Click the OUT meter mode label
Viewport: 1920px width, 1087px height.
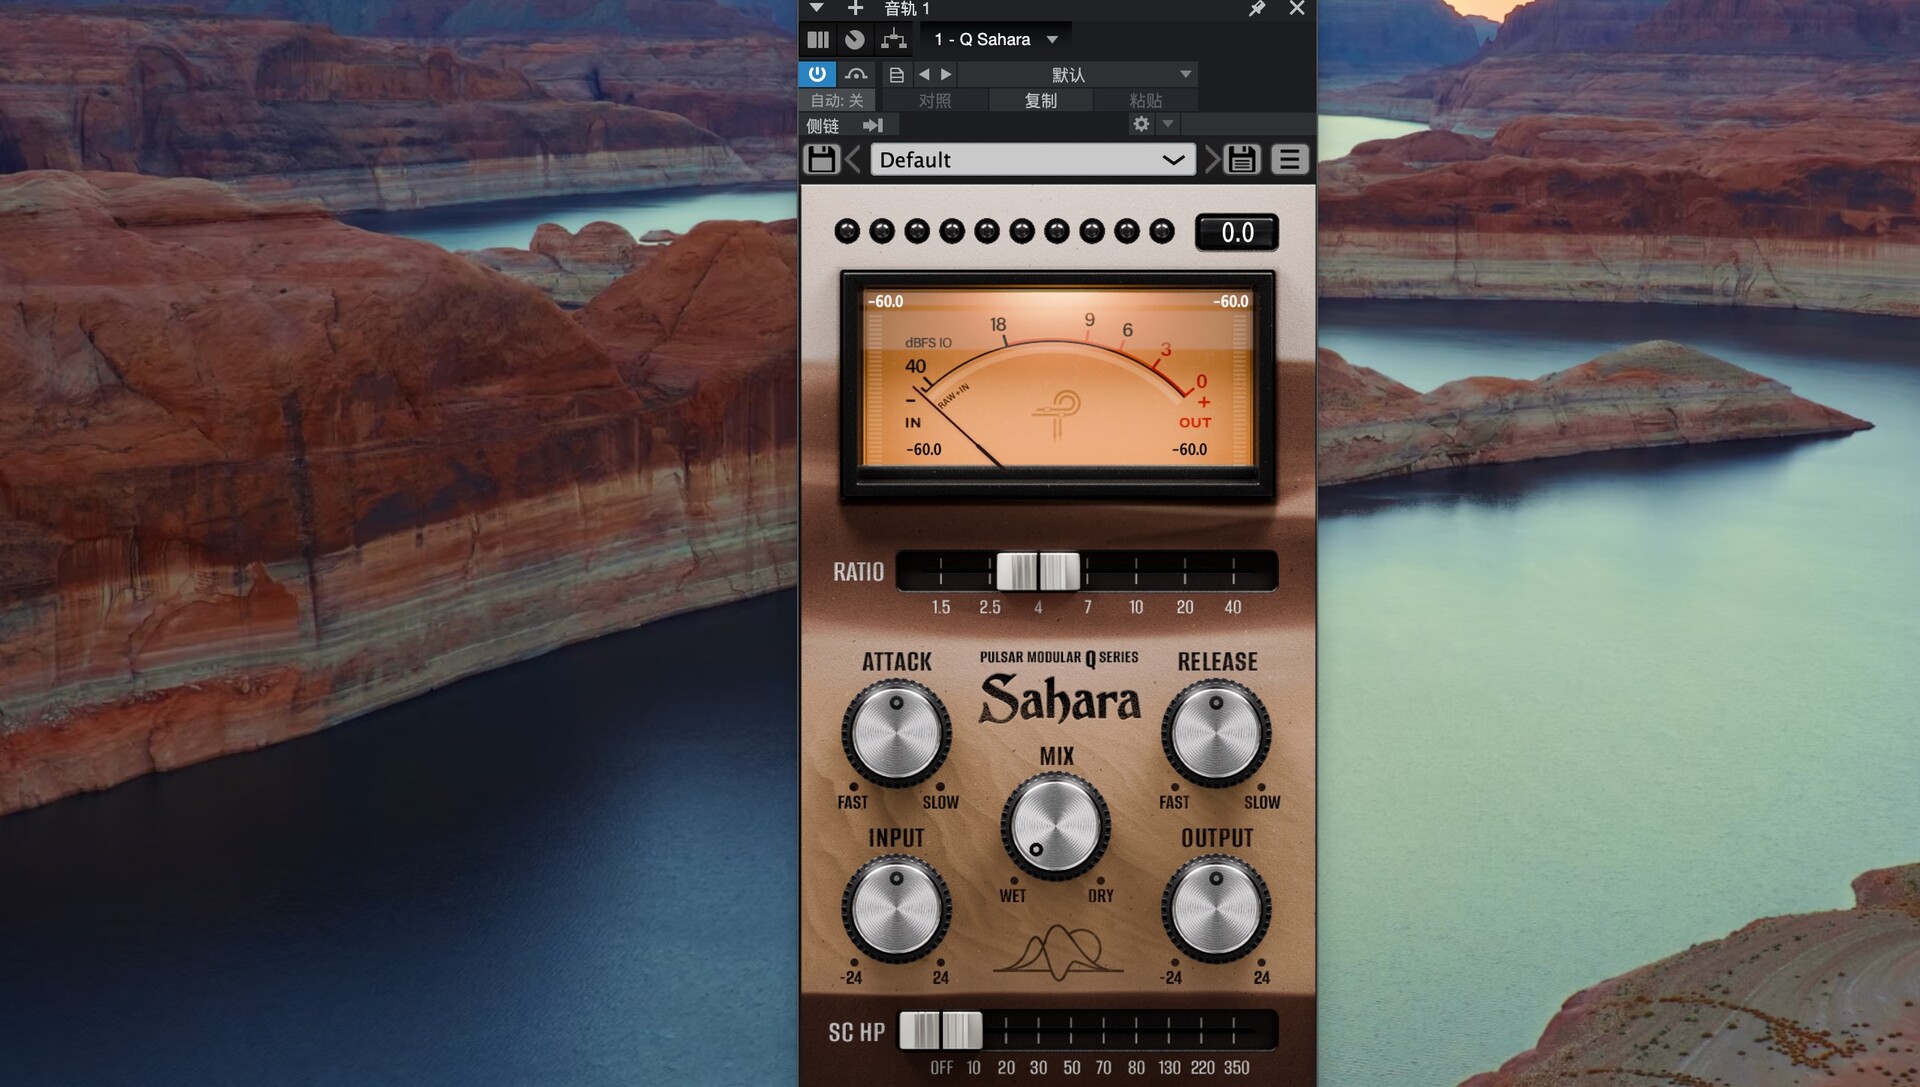pos(1194,423)
